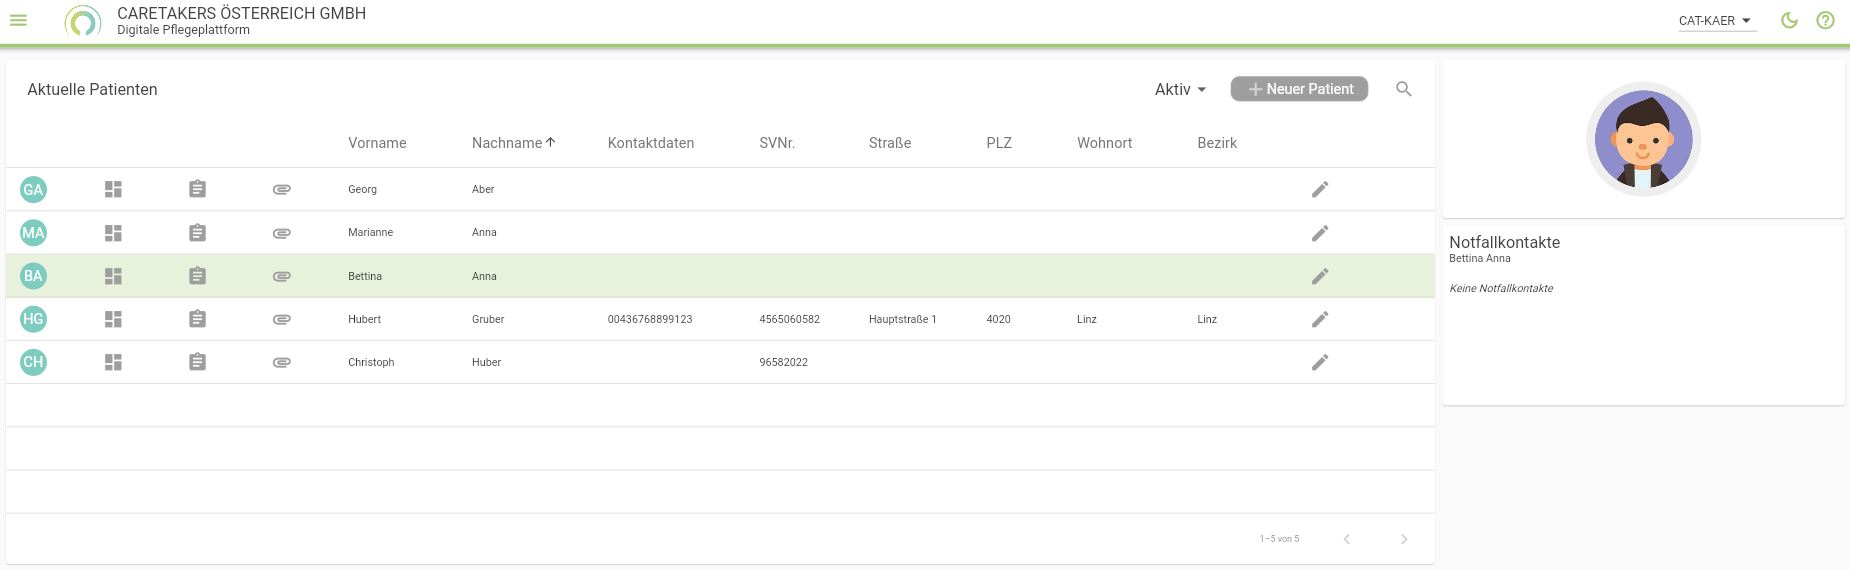Edit Georg Aber using pencil icon
The image size is (1850, 570).
(x=1320, y=189)
